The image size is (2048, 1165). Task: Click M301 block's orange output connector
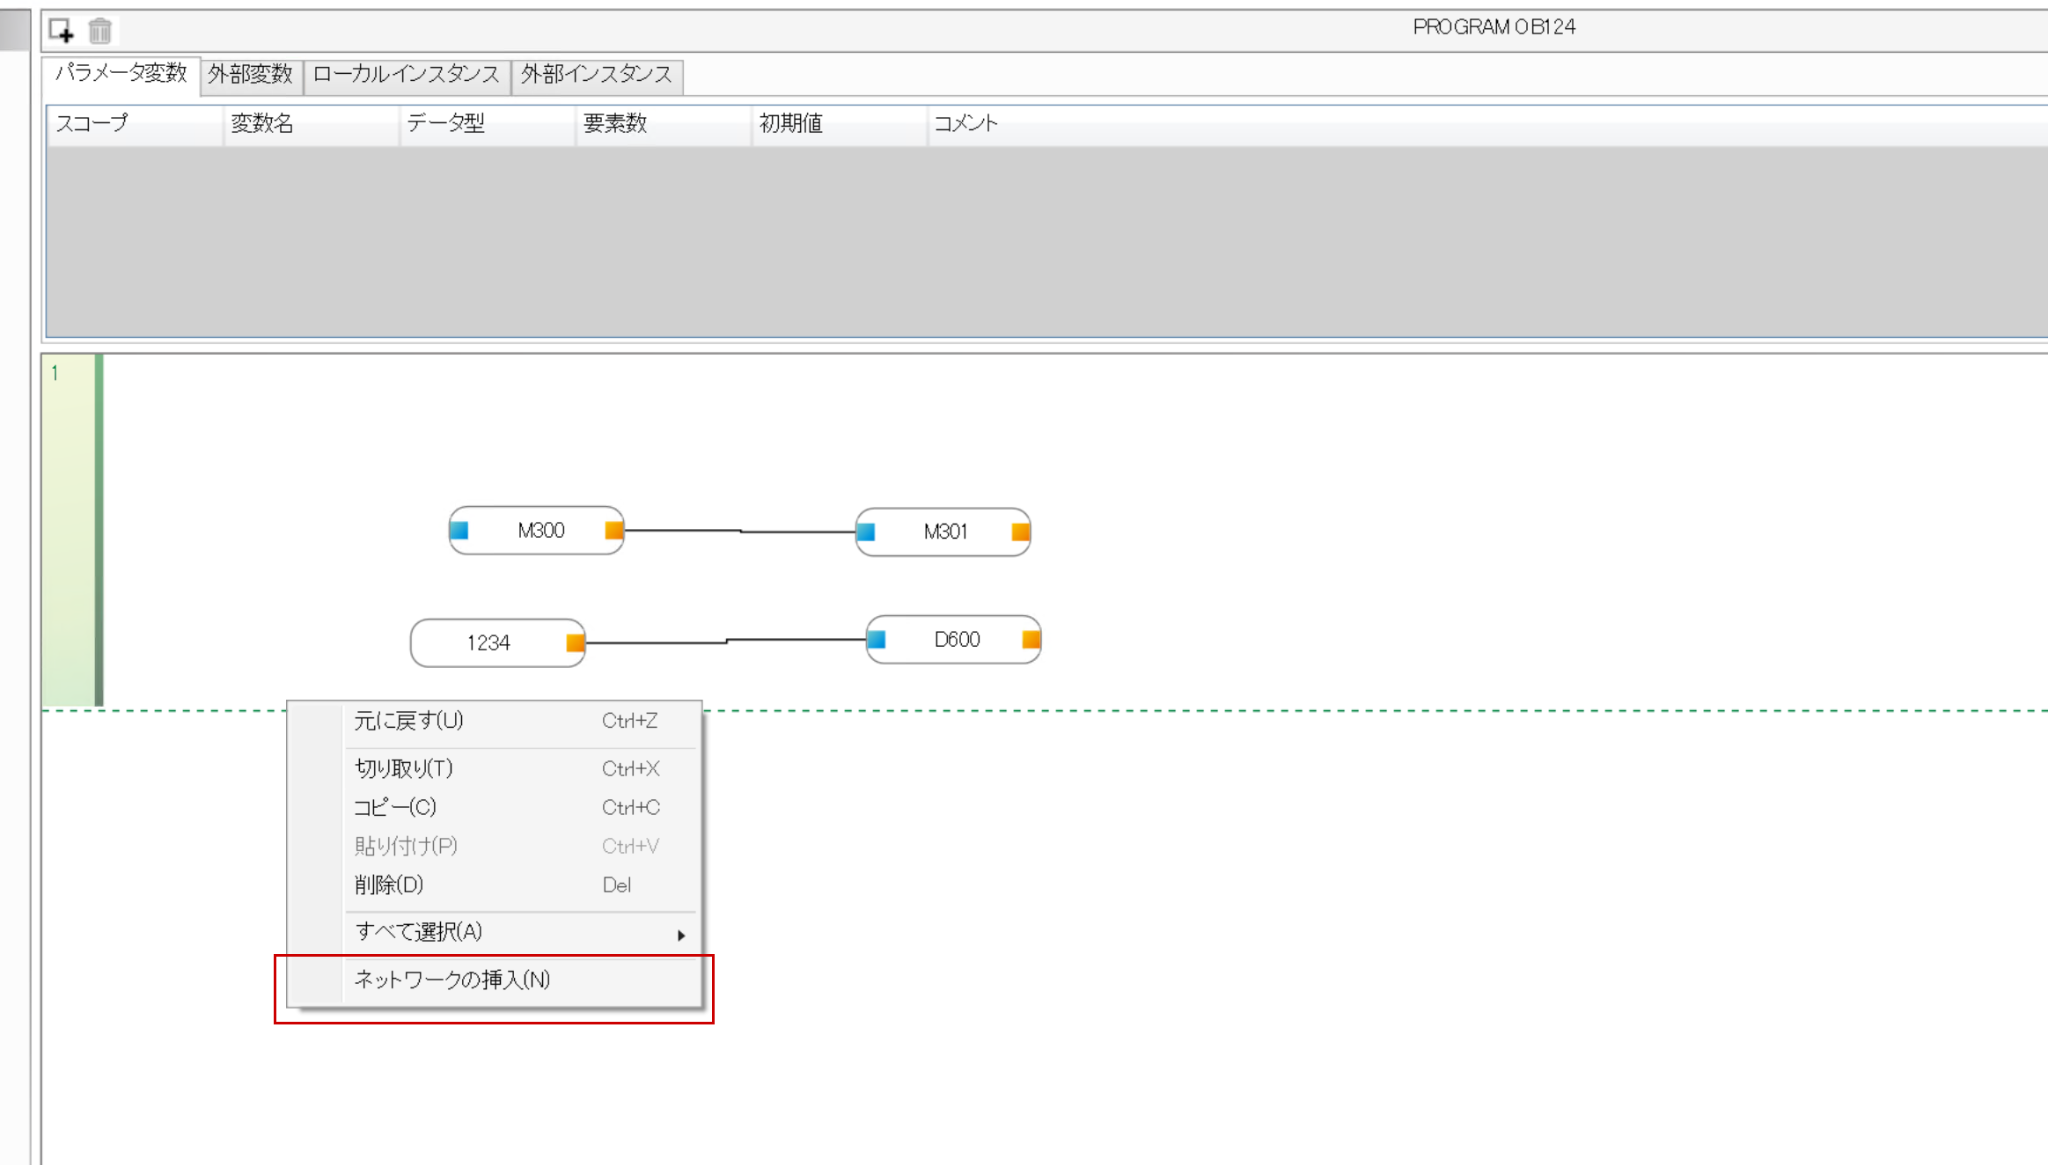[x=1020, y=532]
